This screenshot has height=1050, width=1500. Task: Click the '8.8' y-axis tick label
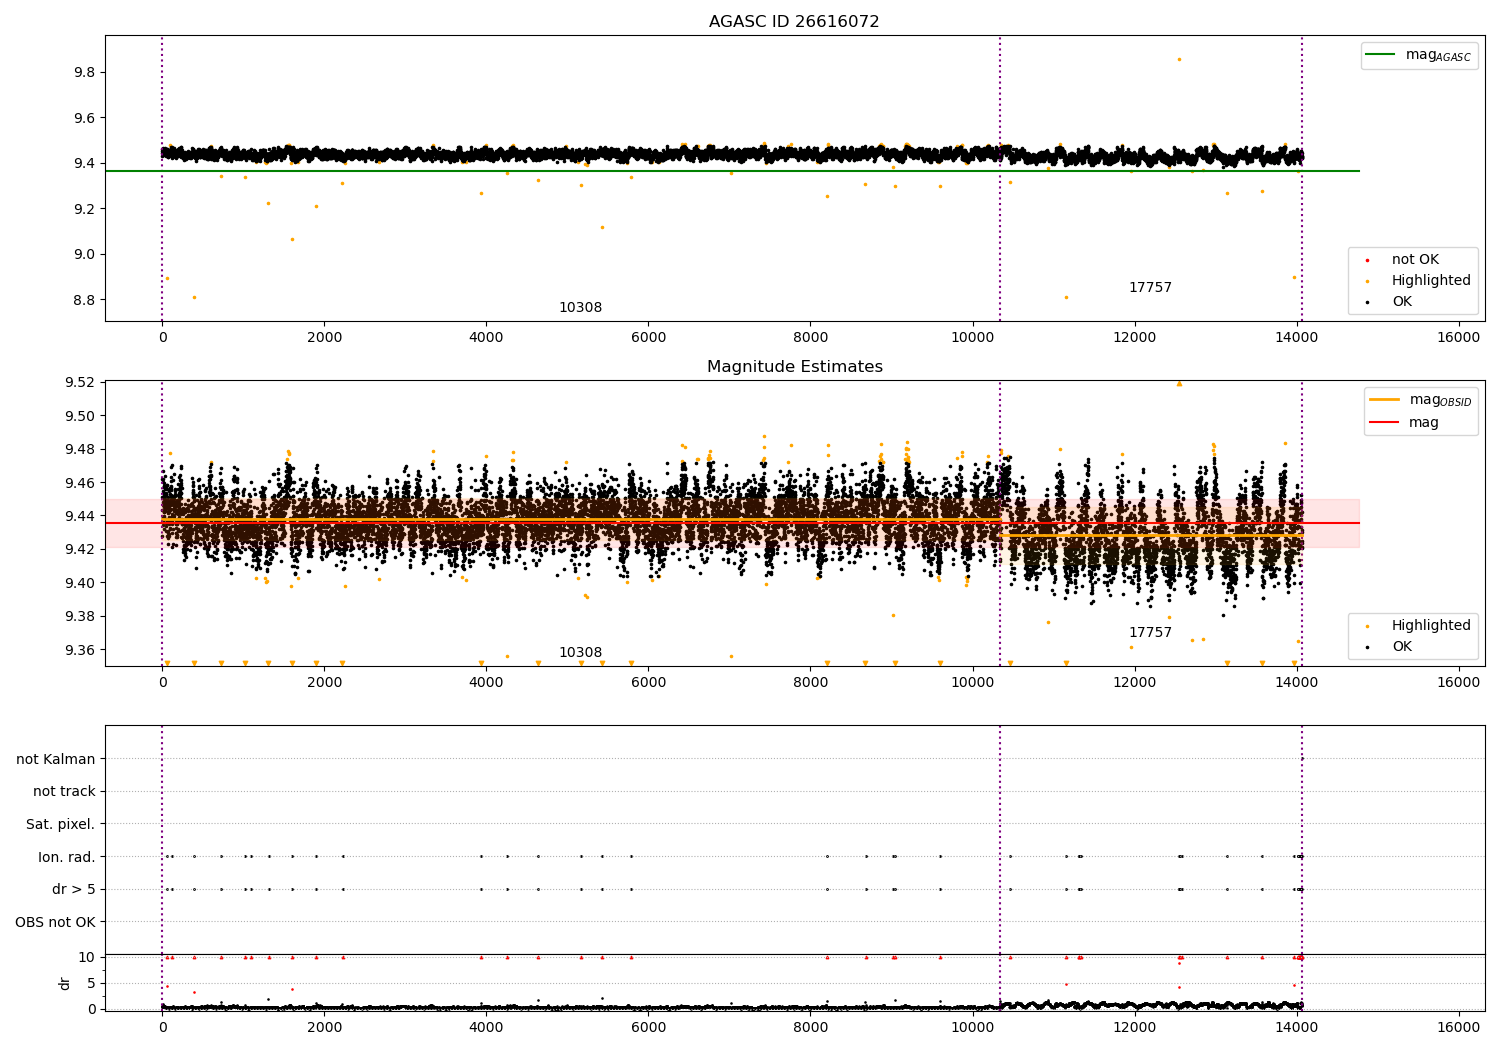84,300
